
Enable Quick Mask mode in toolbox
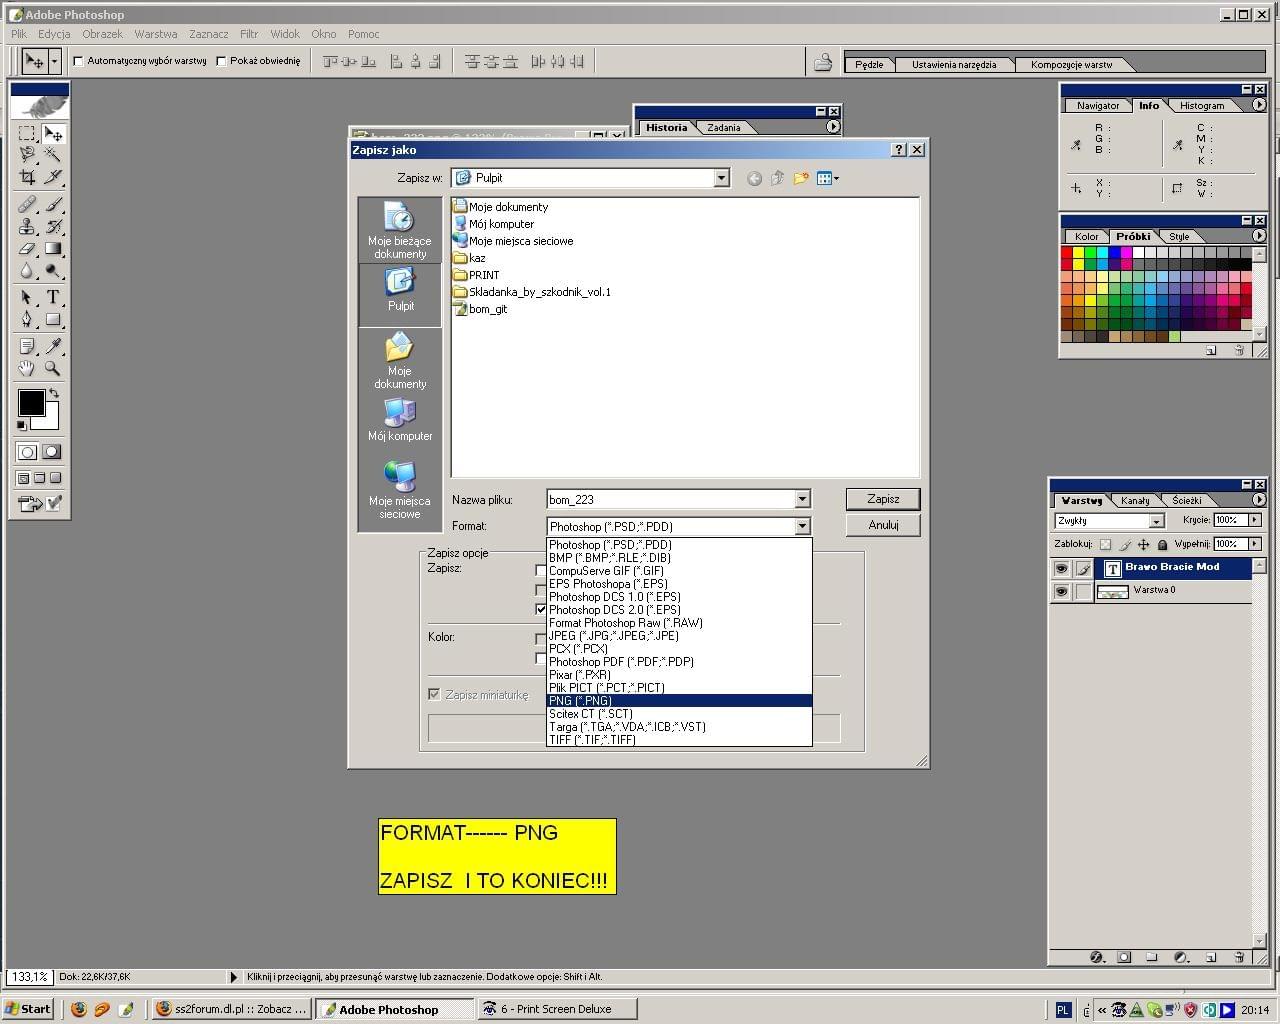click(51, 452)
